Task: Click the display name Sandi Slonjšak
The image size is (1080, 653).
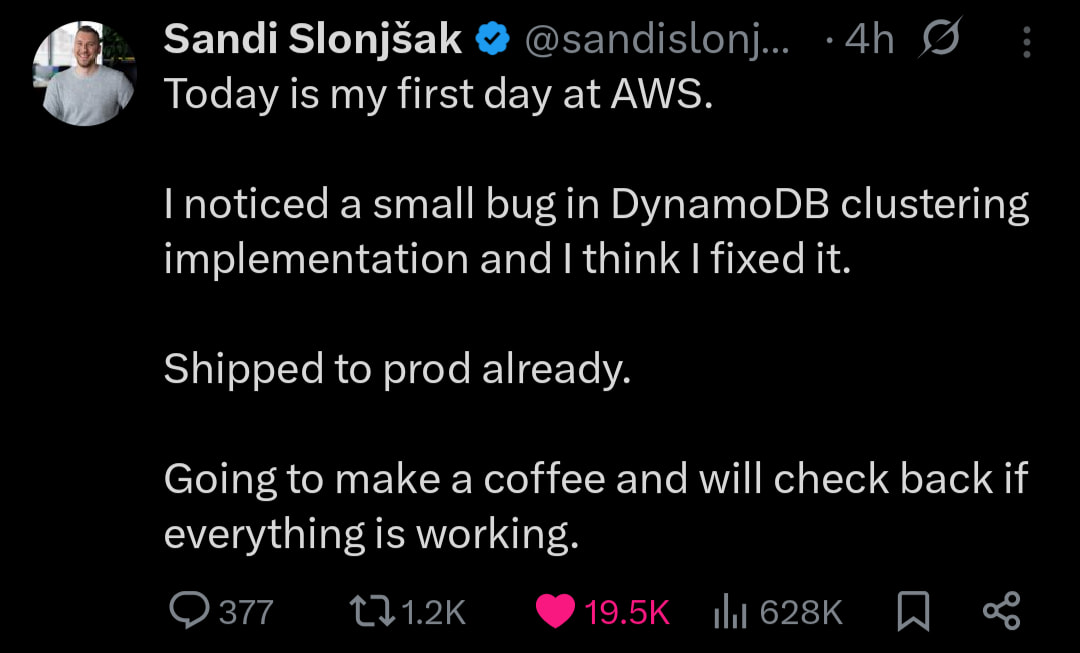Action: tap(312, 40)
